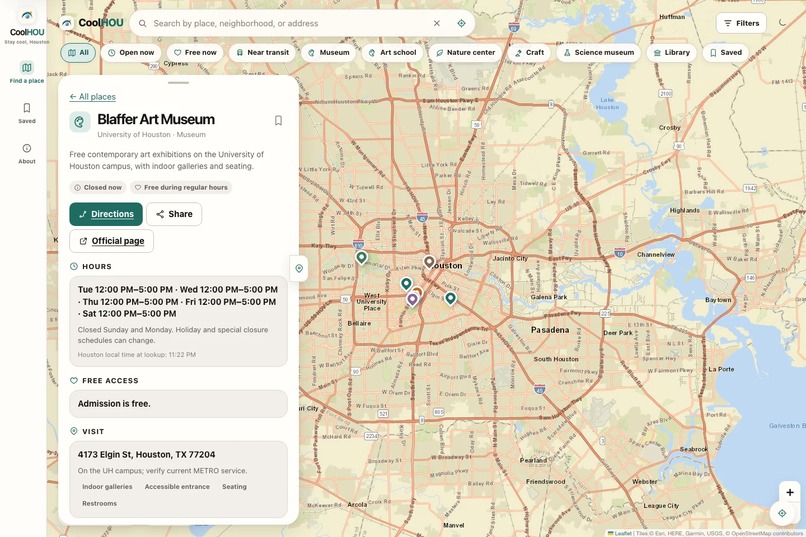
Task: Click the Blaffer Art Museum category icon
Action: 80,122
